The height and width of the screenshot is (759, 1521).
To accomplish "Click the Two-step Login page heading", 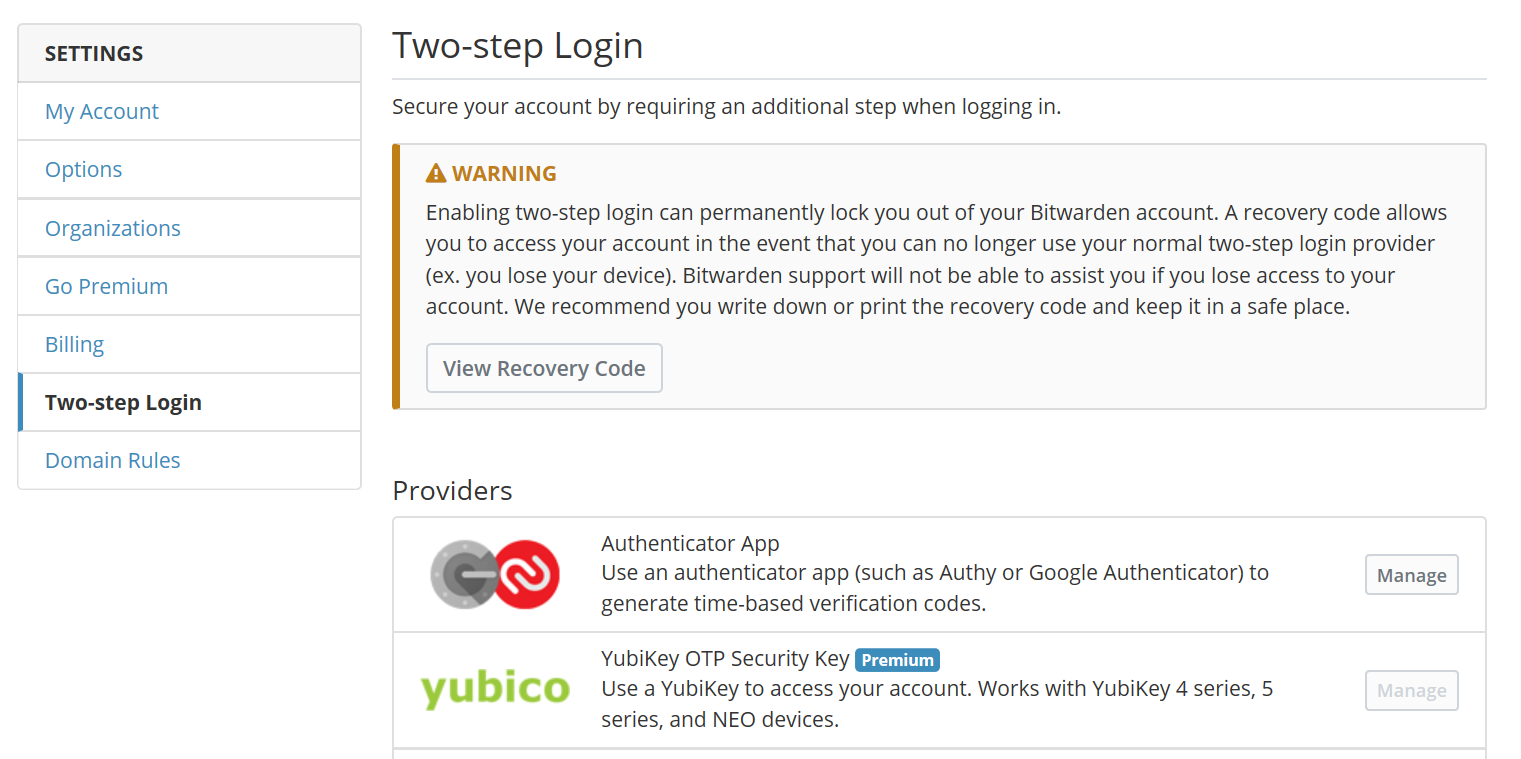I will [517, 46].
